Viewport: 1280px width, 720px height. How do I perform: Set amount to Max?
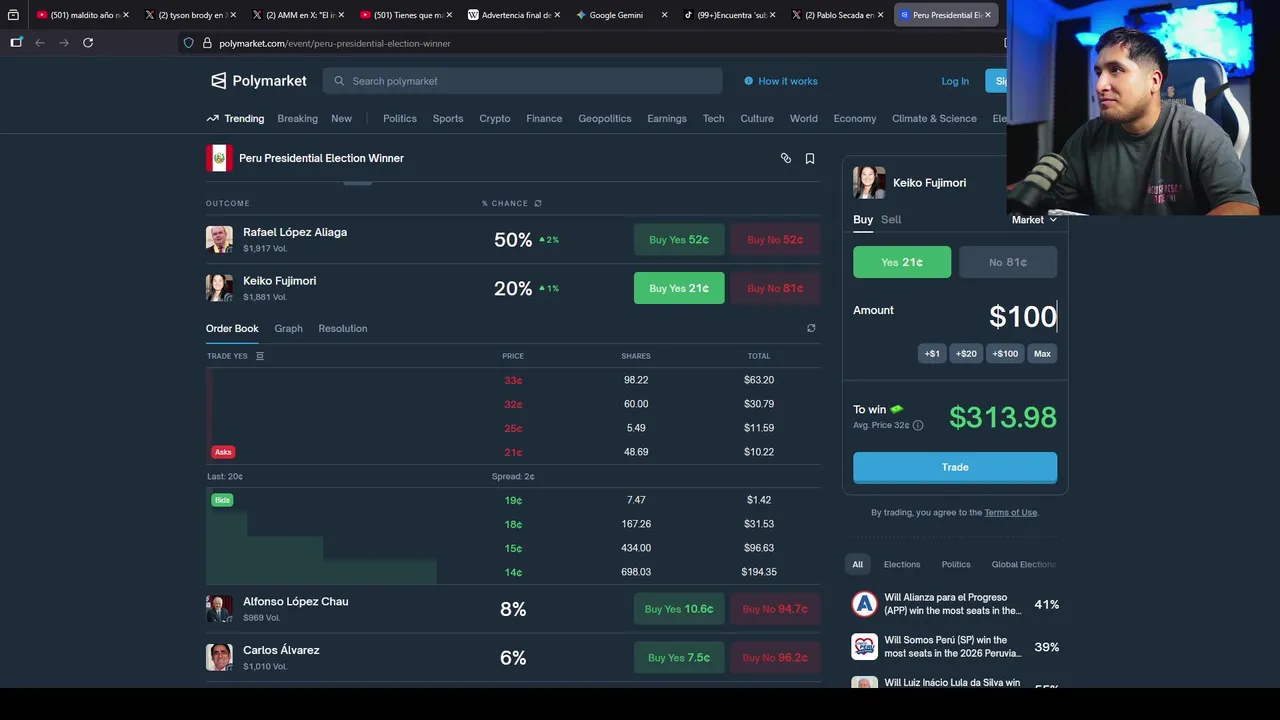(1042, 353)
